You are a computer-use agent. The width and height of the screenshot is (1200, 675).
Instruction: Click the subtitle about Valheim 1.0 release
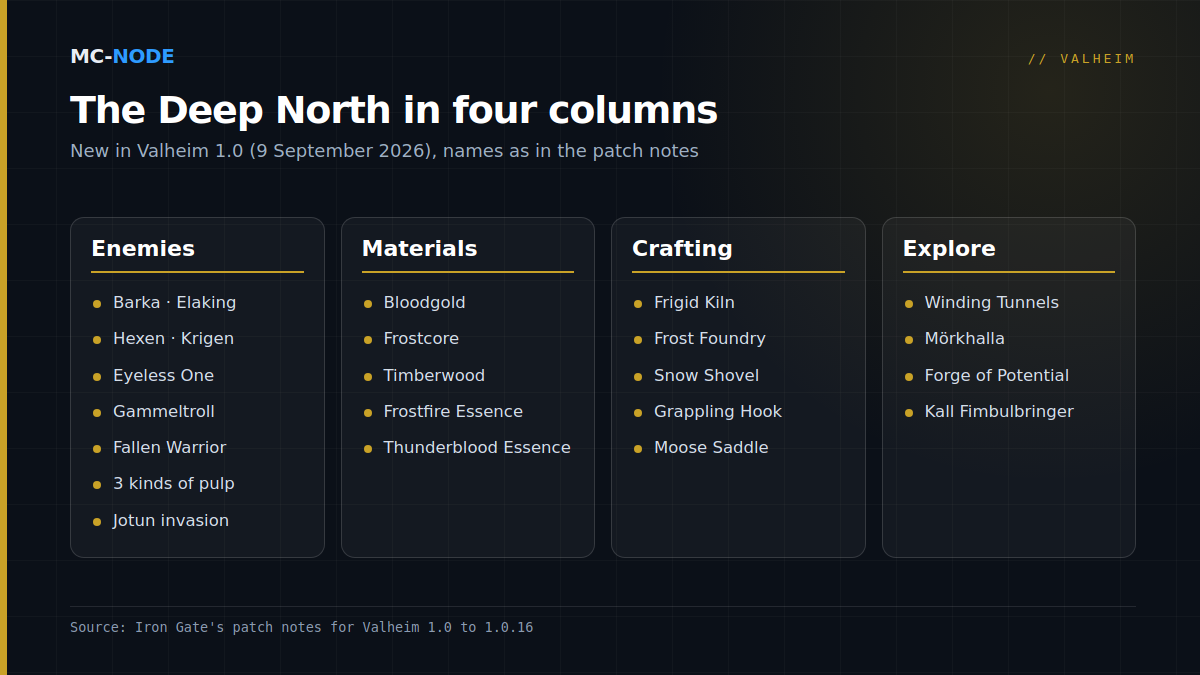384,151
